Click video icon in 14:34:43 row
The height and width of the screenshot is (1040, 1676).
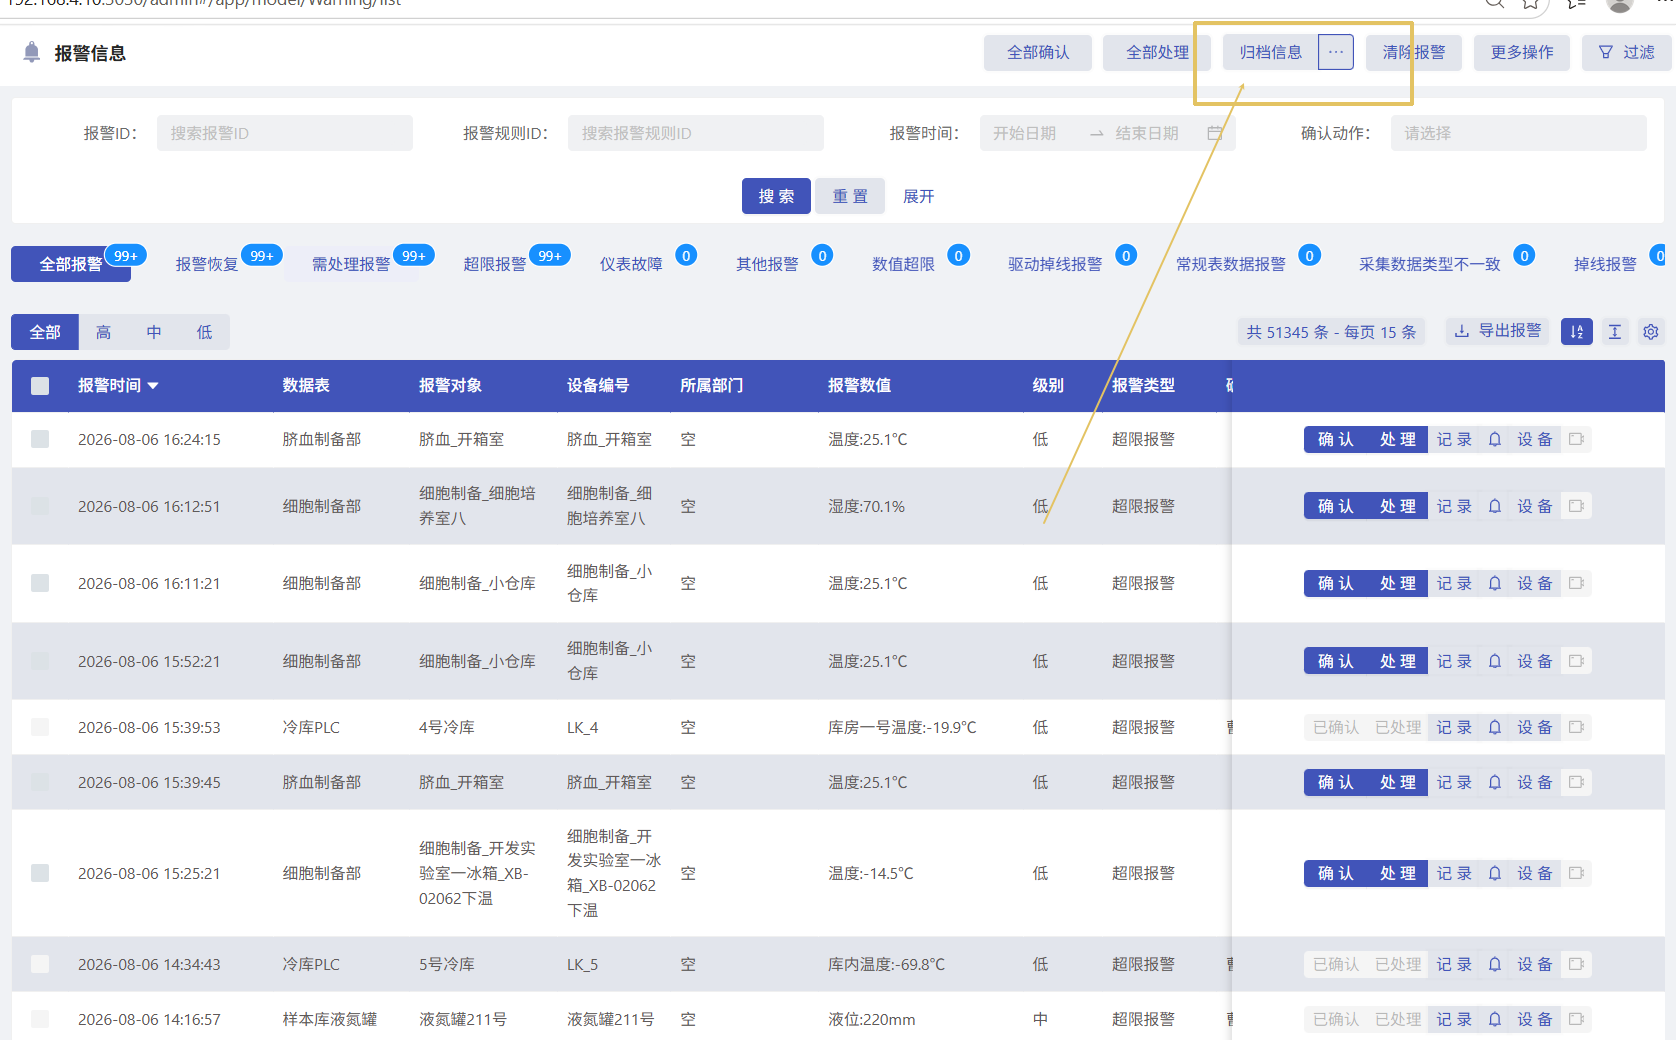[1577, 964]
